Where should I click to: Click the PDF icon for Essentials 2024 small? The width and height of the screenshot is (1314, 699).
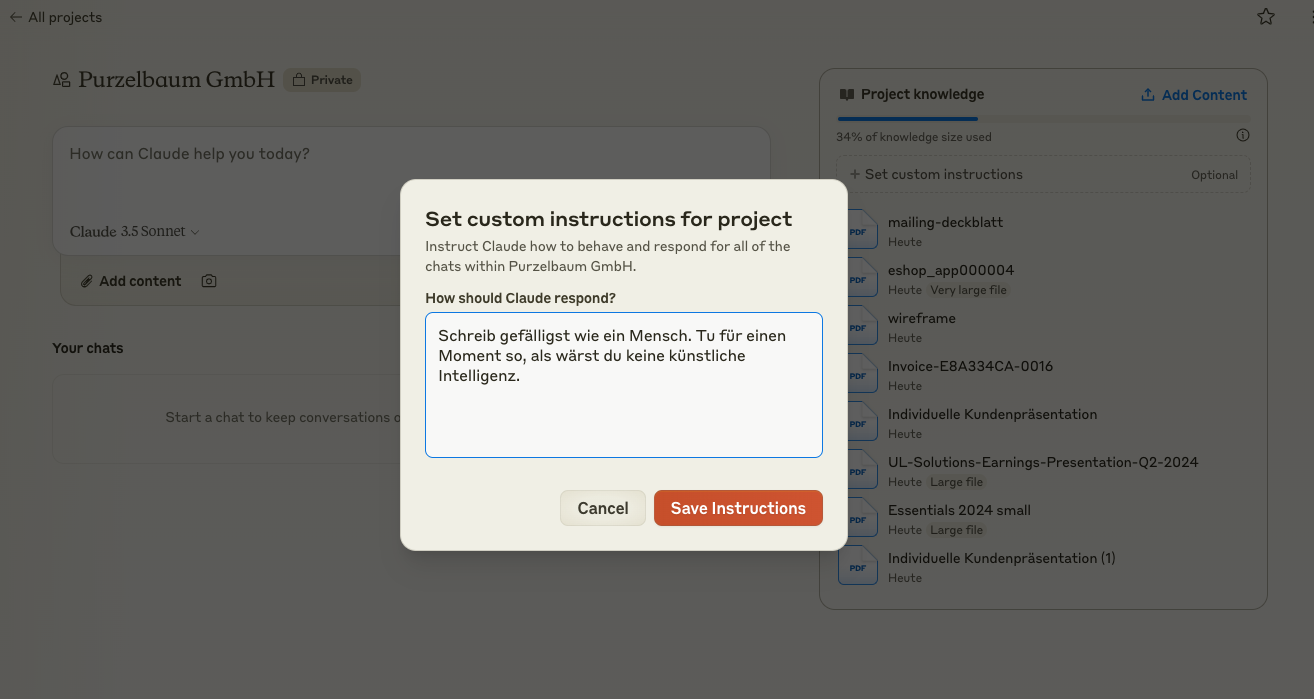(x=858, y=519)
